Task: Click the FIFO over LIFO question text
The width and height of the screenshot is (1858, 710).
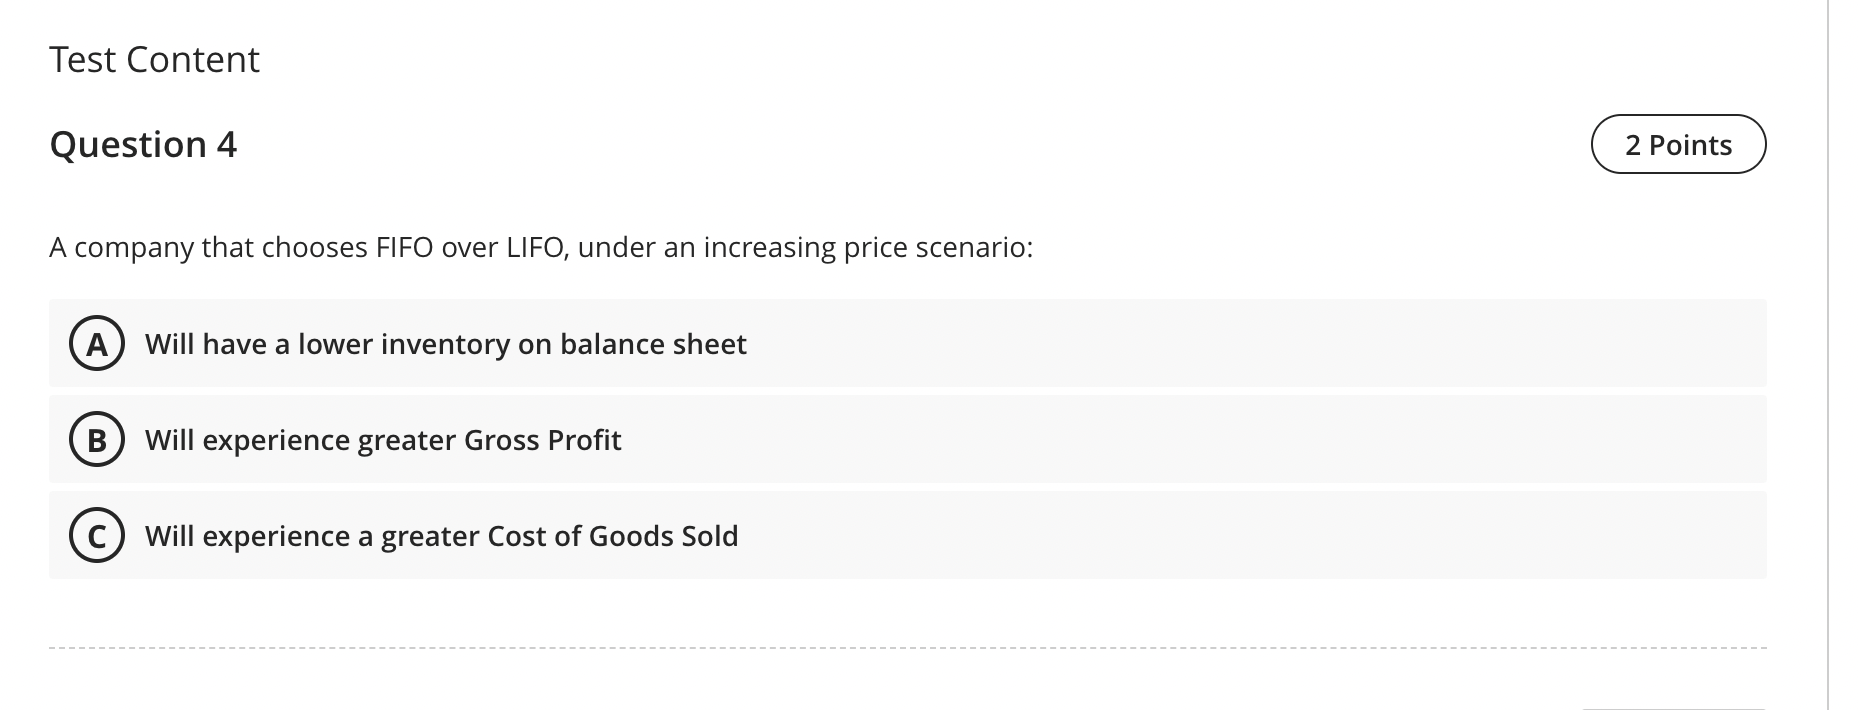Action: [x=541, y=247]
